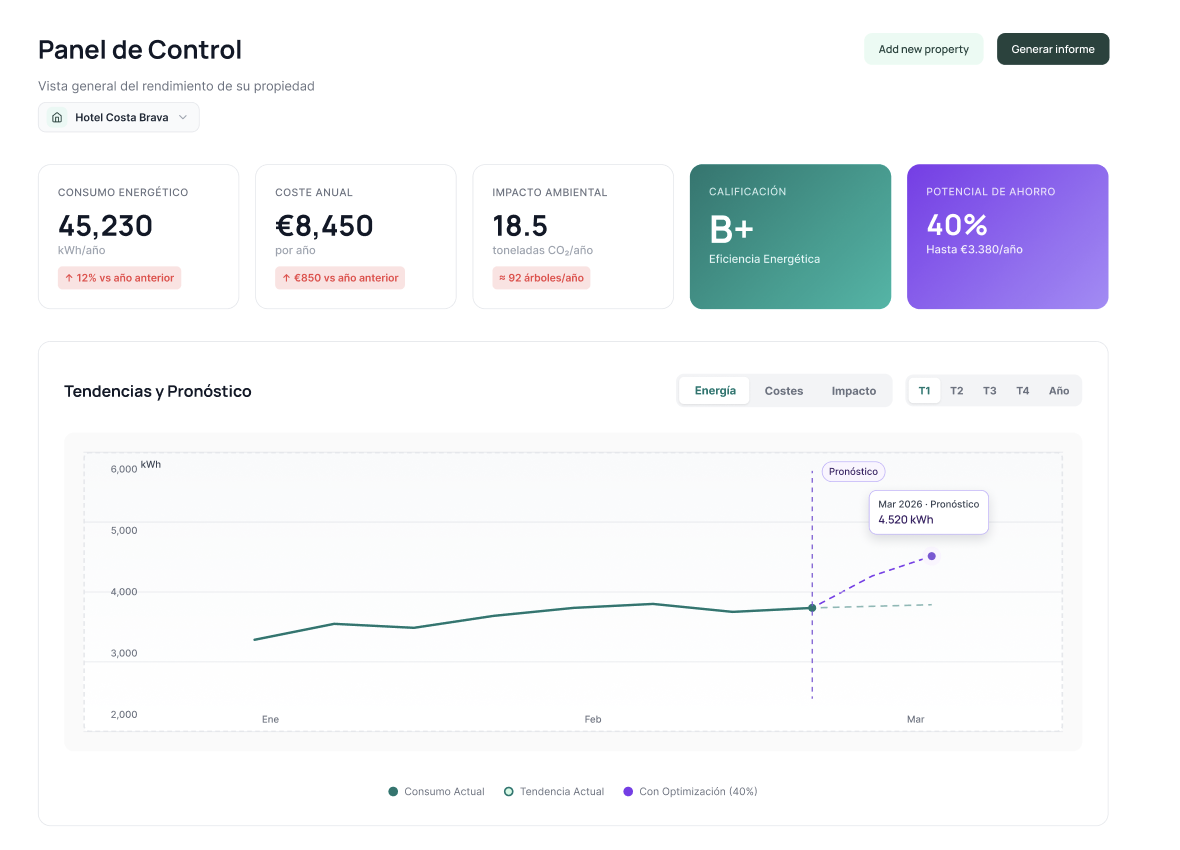This screenshot has width=1180, height=850.
Task: Open the Hotel Costa Brava property selector
Action: pos(119,117)
